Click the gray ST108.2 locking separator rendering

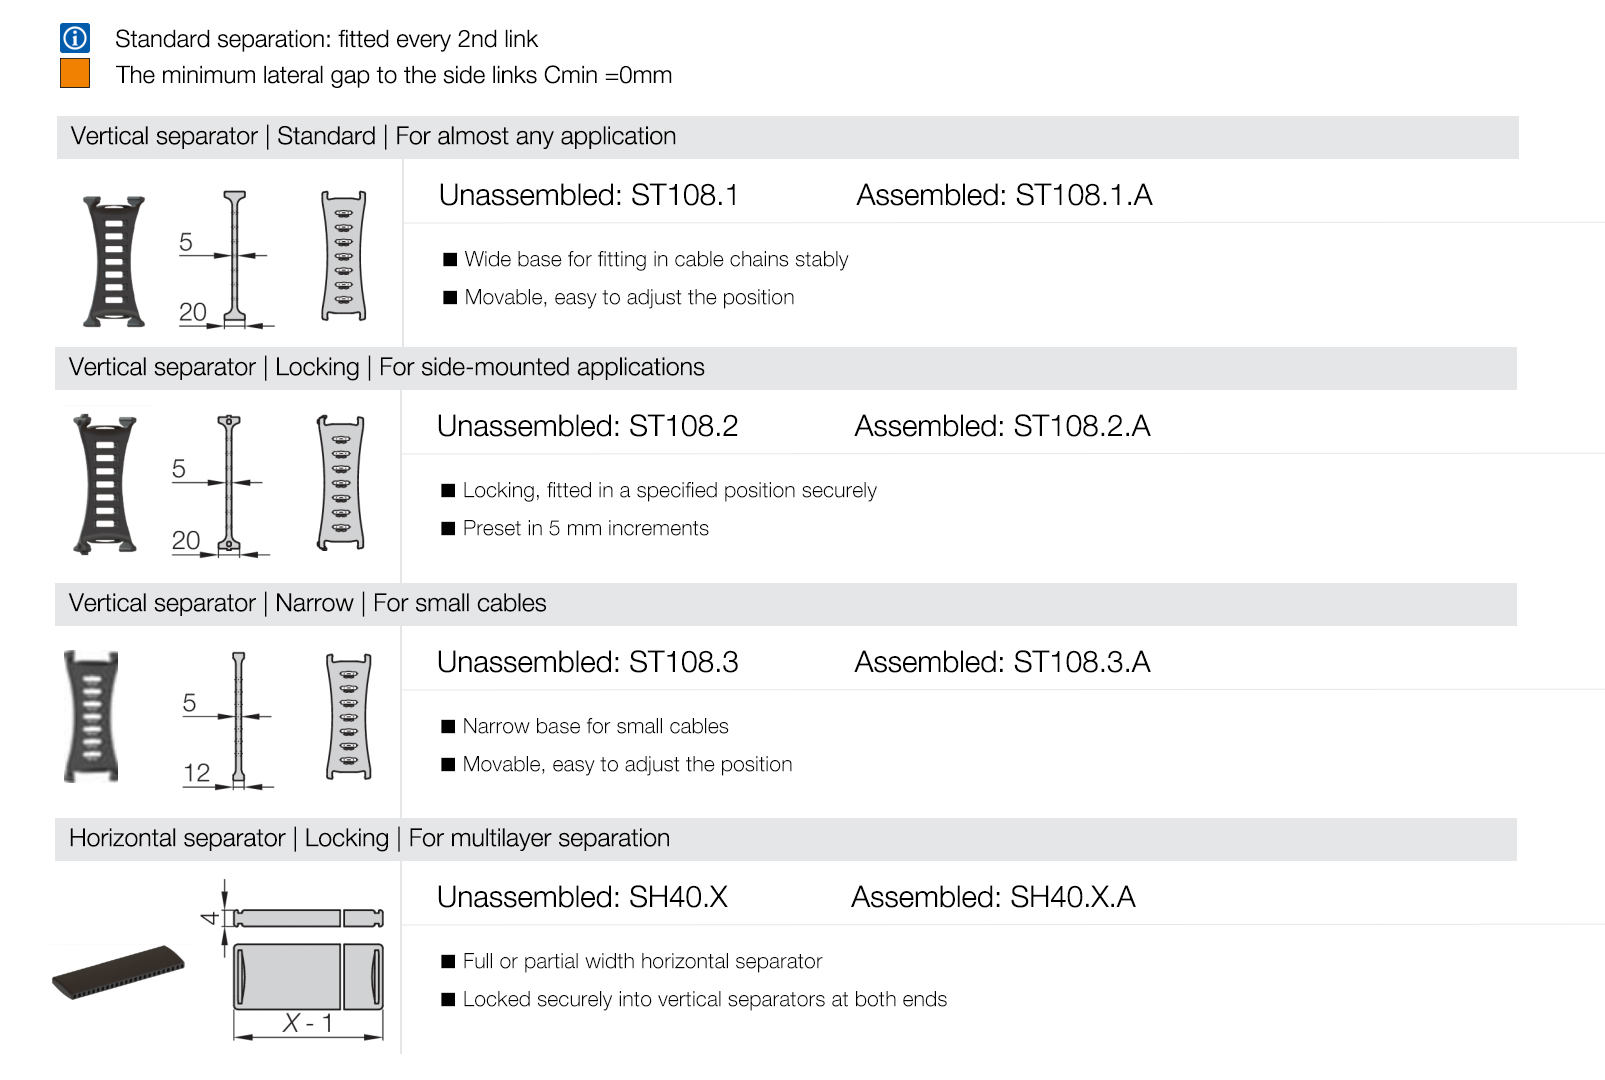click(x=341, y=483)
